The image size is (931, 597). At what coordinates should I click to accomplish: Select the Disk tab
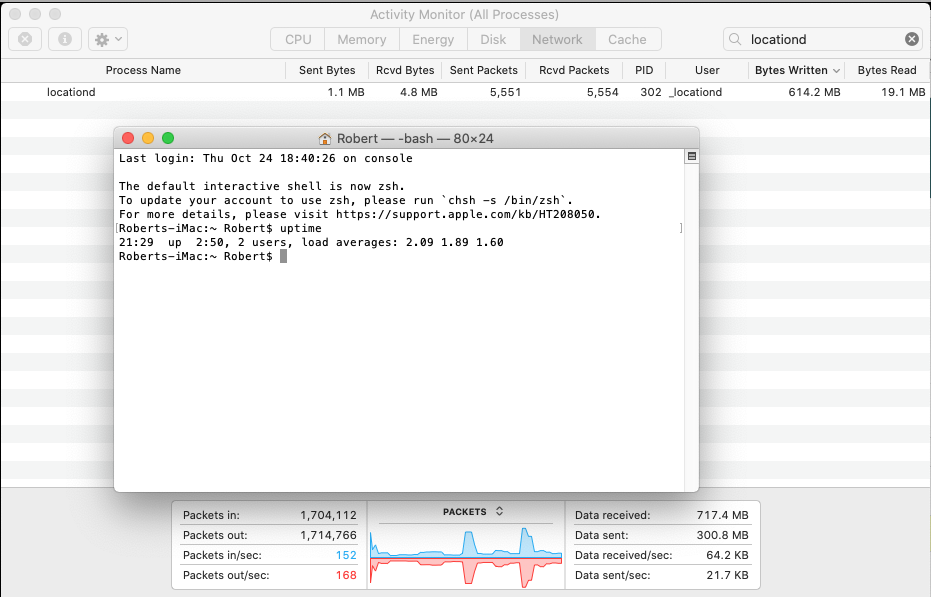[493, 39]
